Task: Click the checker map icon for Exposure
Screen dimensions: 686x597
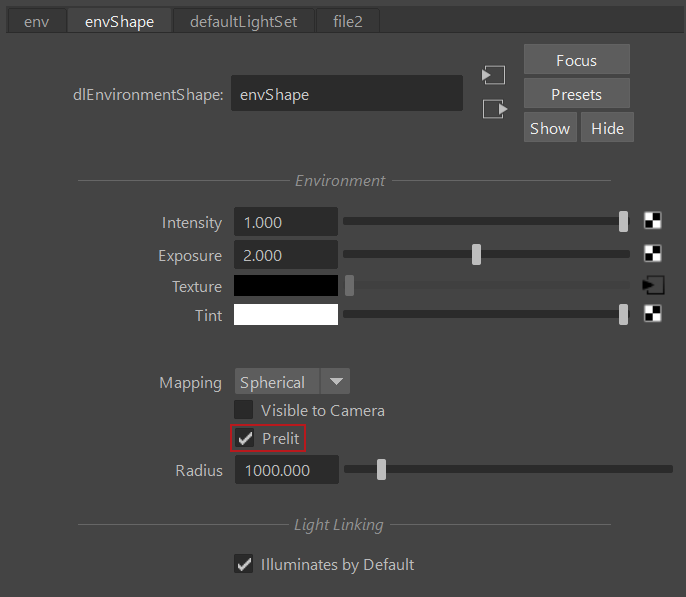Action: click(653, 254)
